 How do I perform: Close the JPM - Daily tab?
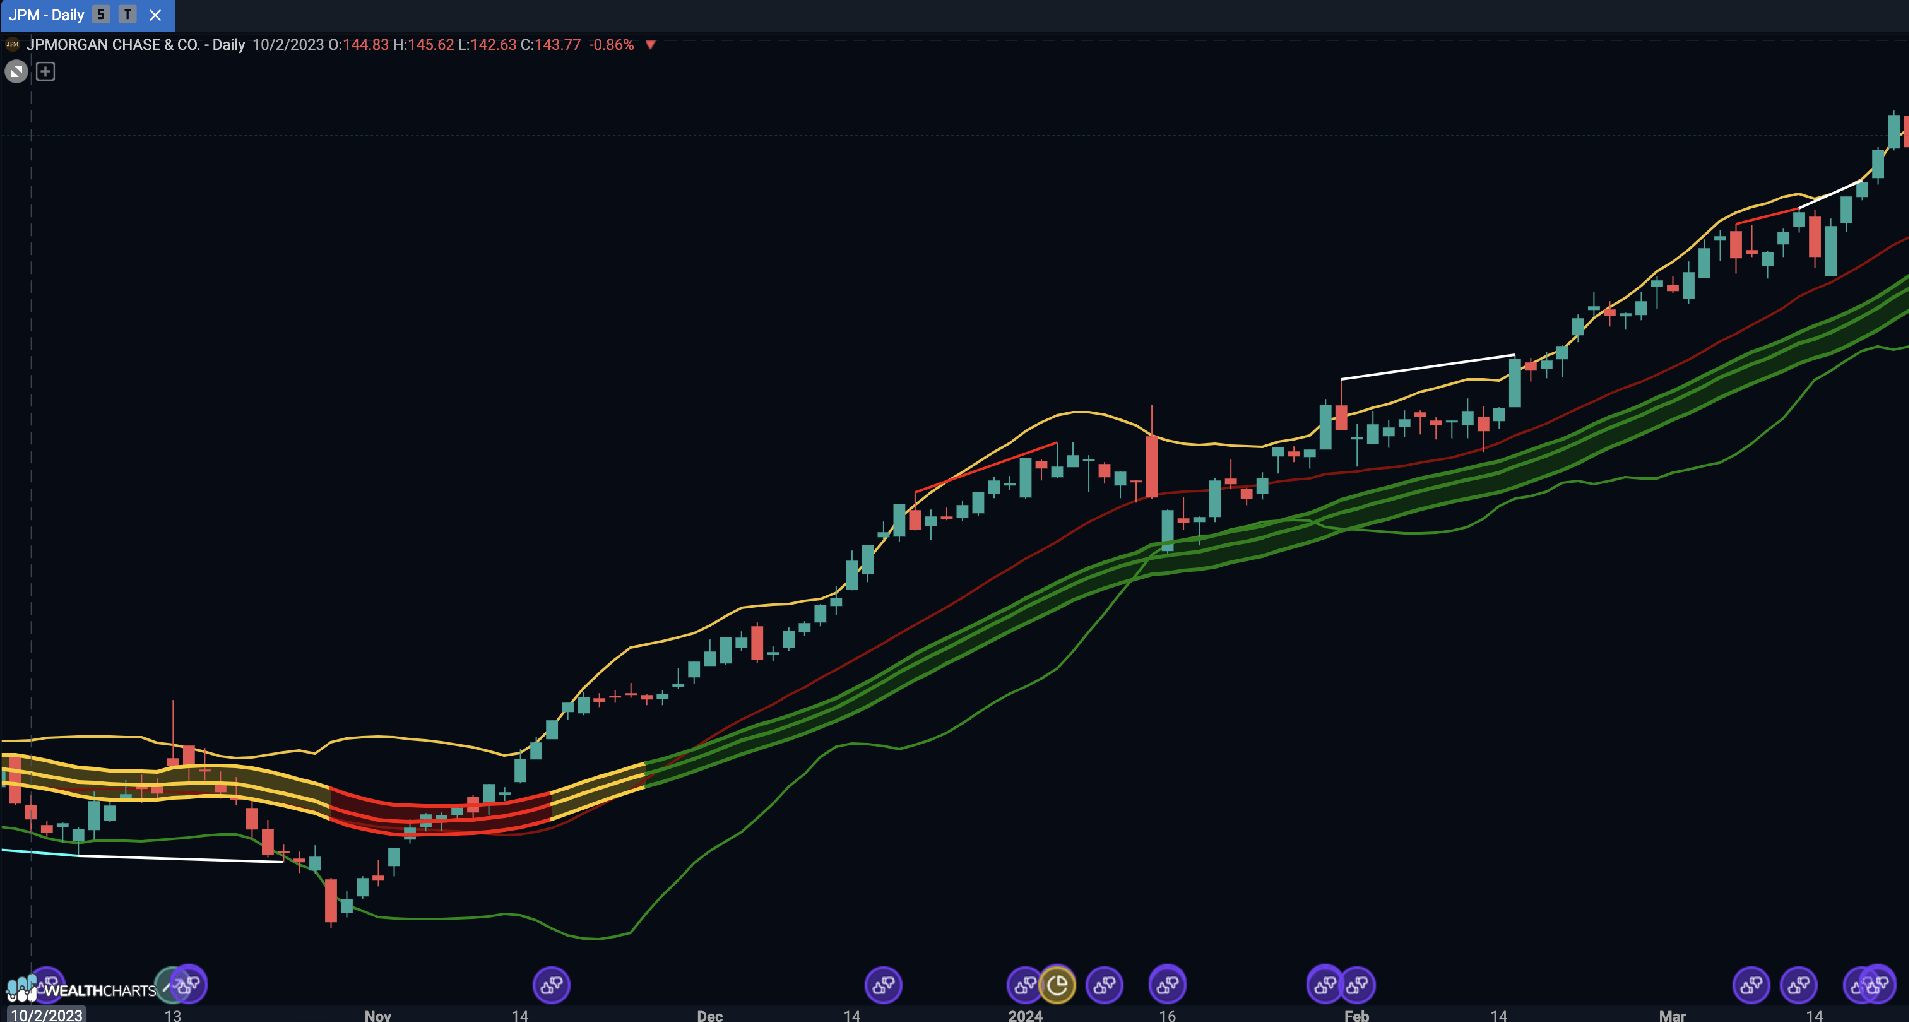[155, 15]
